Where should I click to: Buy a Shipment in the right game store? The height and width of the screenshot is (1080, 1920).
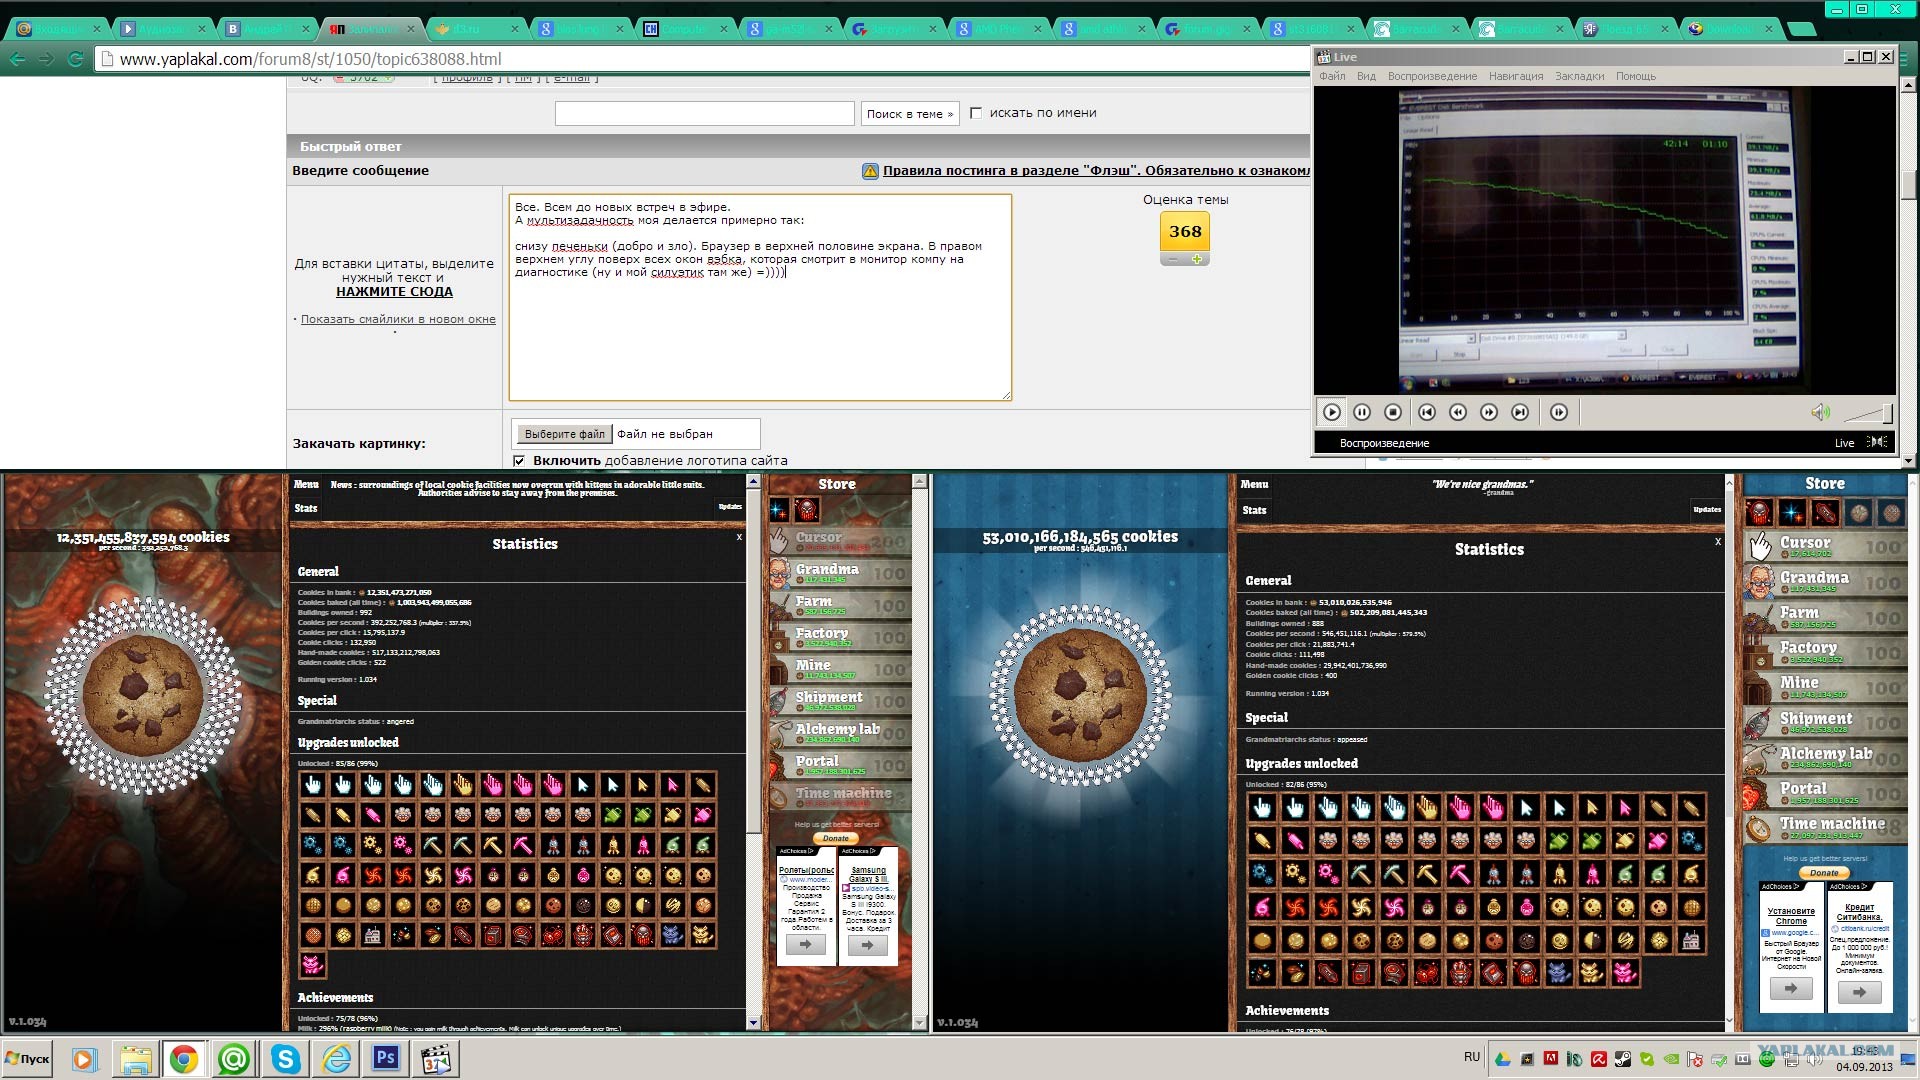pyautogui.click(x=1825, y=722)
